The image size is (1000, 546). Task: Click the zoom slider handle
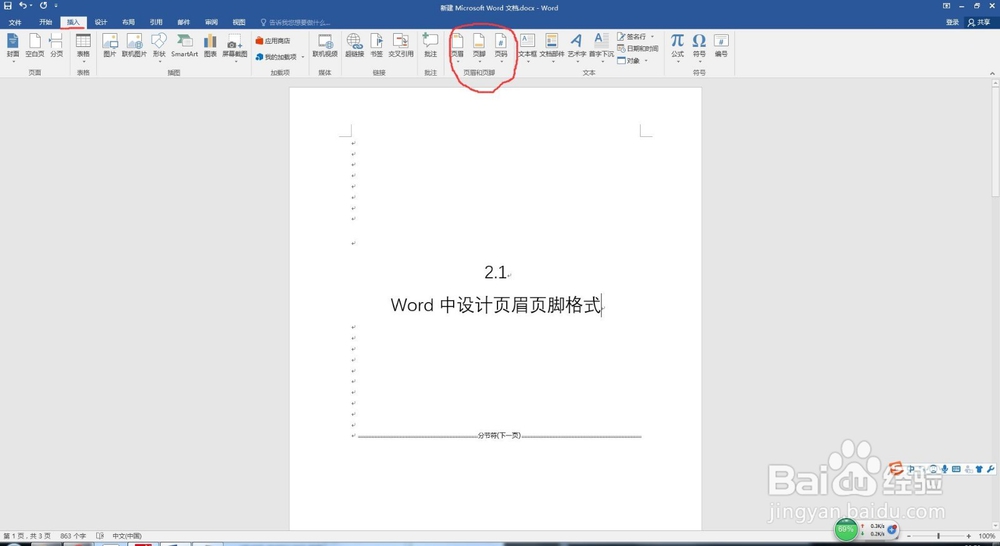[938, 536]
